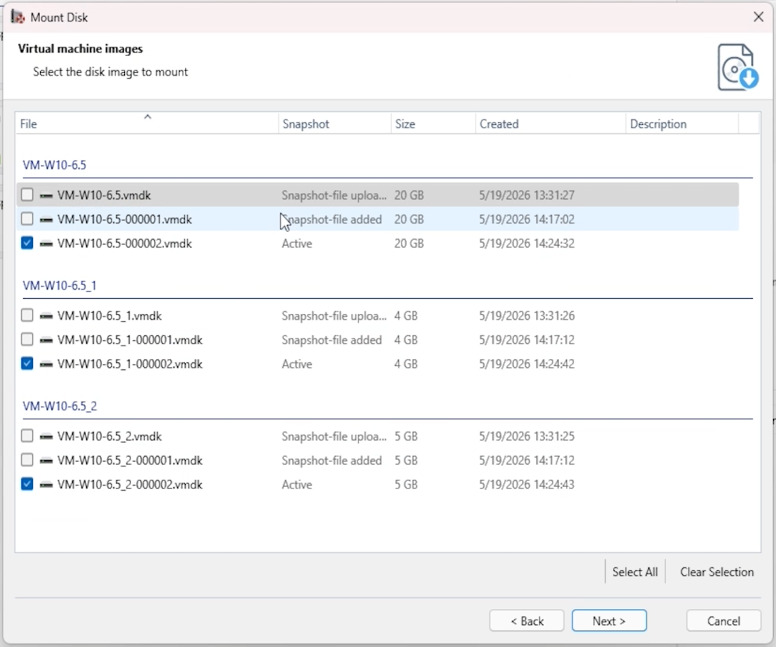Click Active status of VM-W10-6.5-000002.vmdk
Image resolution: width=776 pixels, height=647 pixels.
[297, 244]
